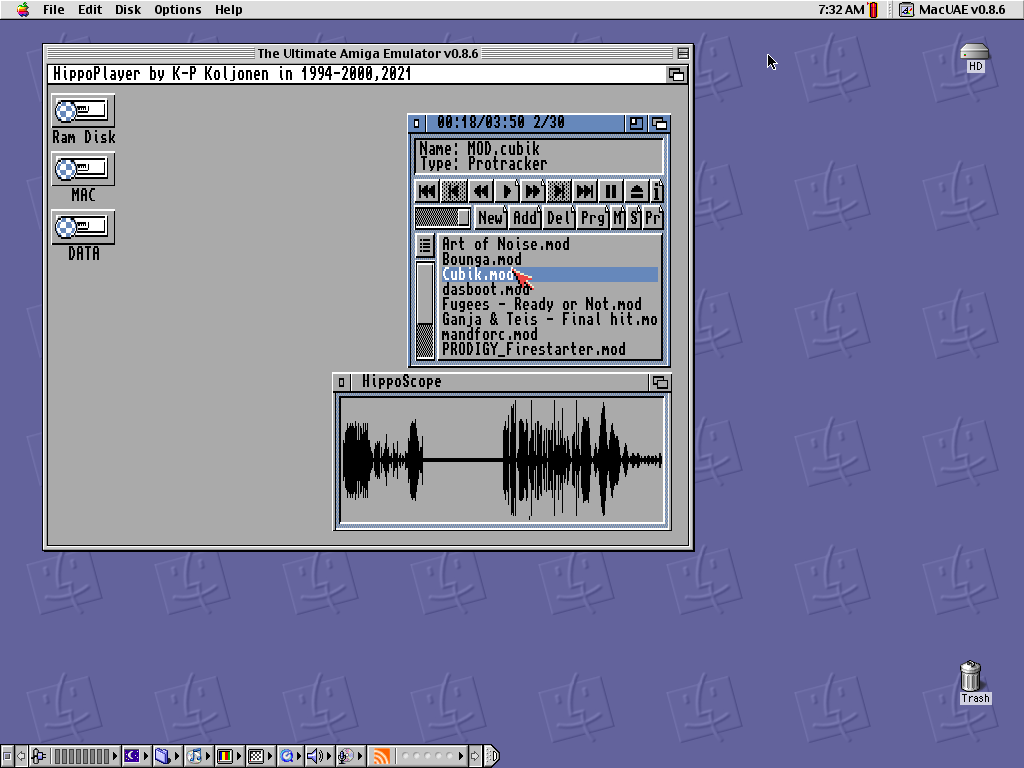The height and width of the screenshot is (768, 1024).
Task: Select Bounga.mod in playlist
Action: (550, 259)
